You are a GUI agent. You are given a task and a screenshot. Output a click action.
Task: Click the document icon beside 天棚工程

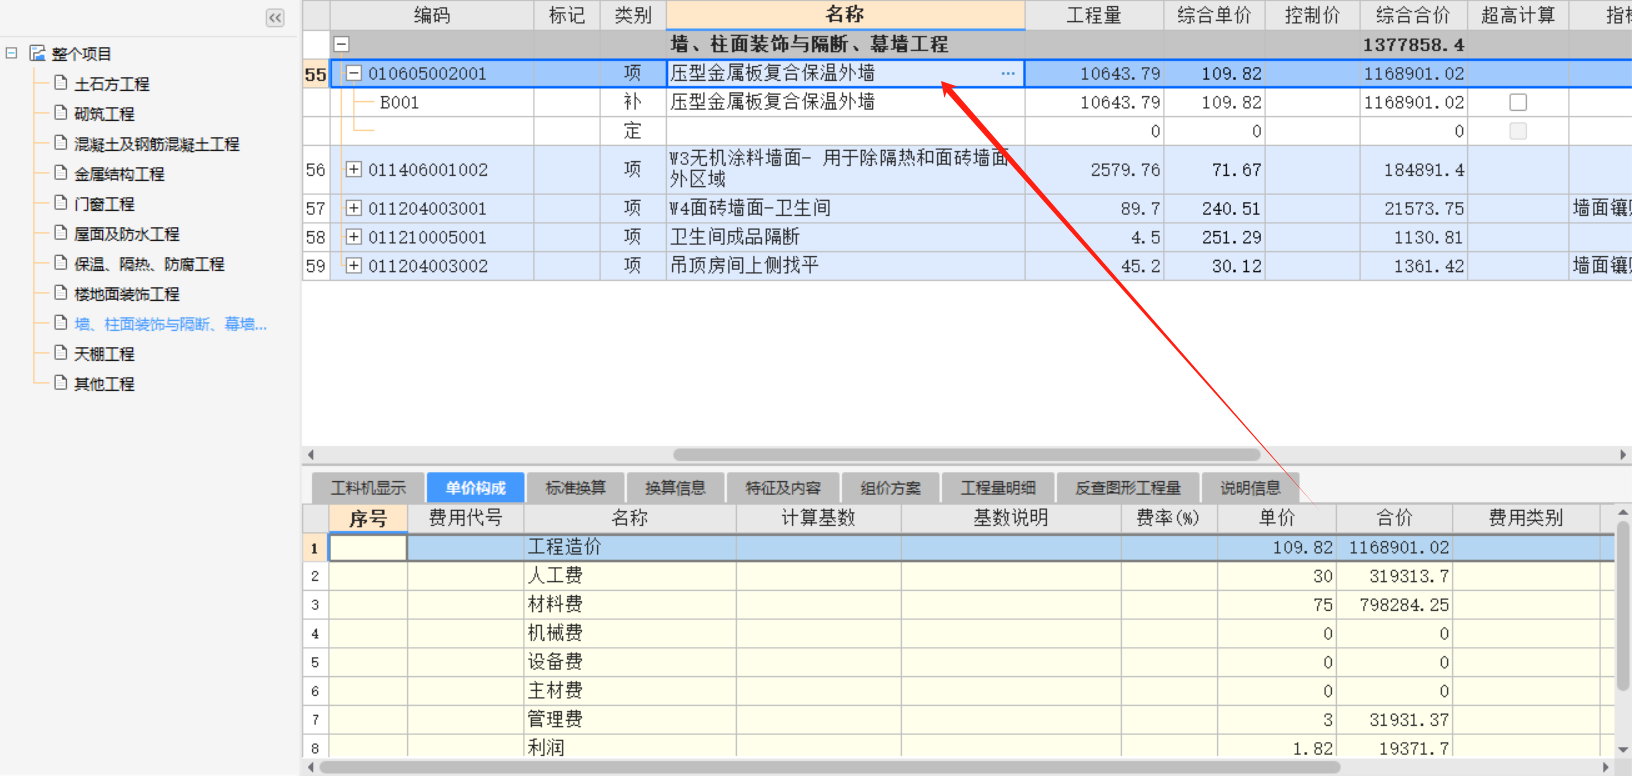point(61,353)
